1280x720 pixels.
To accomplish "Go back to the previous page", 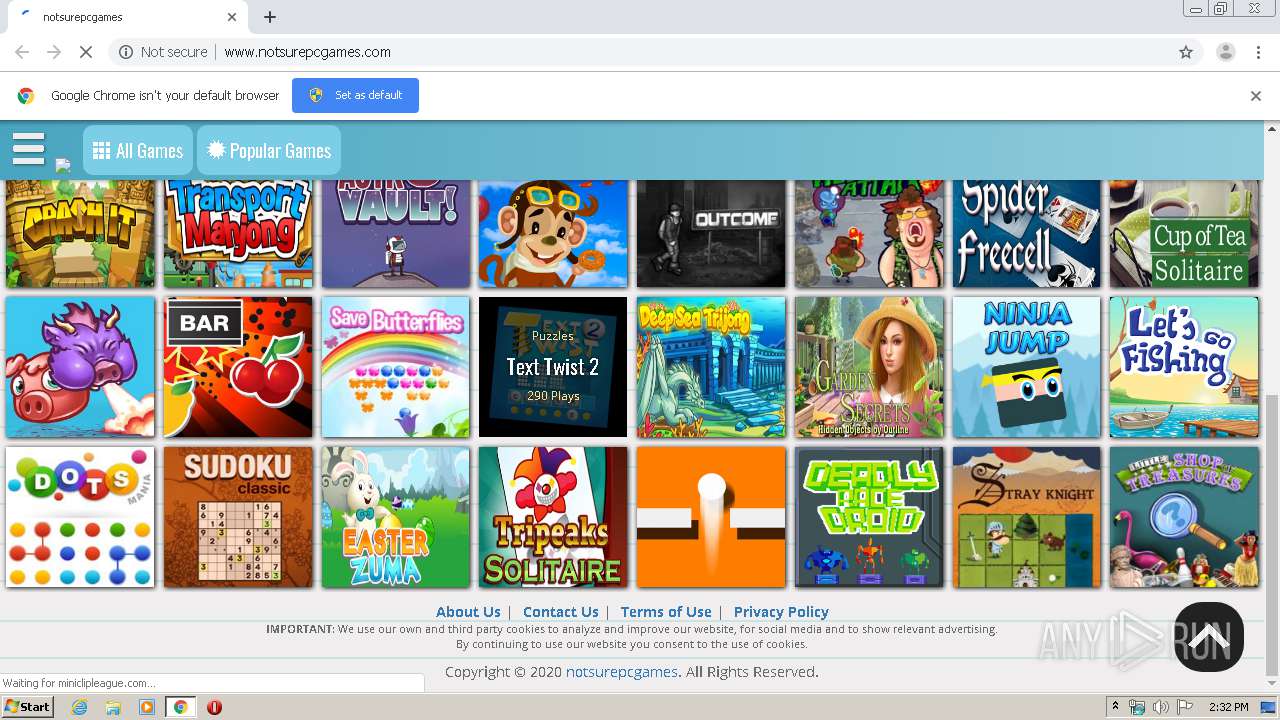I will (x=22, y=52).
